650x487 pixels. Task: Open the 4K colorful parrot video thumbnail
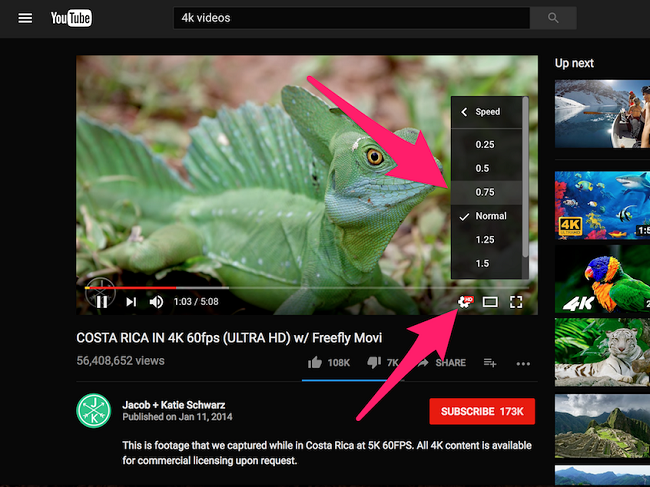[x=602, y=279]
